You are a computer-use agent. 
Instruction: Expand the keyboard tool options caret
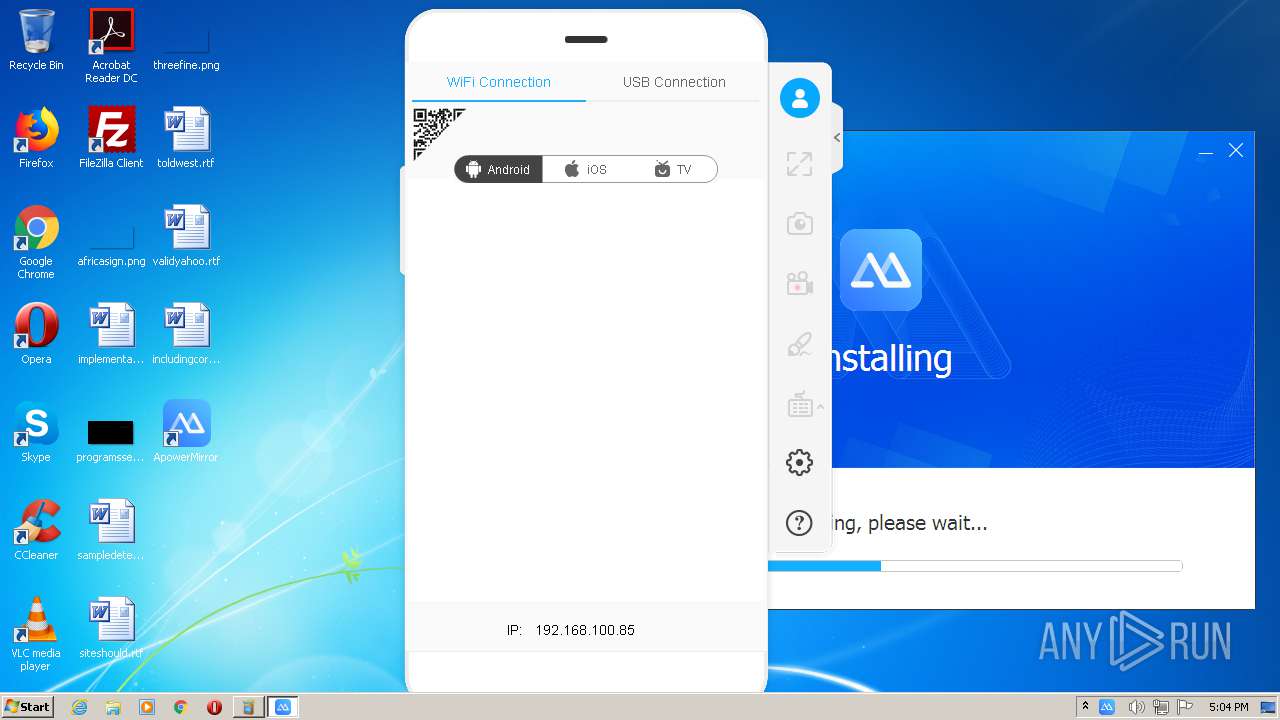point(820,407)
